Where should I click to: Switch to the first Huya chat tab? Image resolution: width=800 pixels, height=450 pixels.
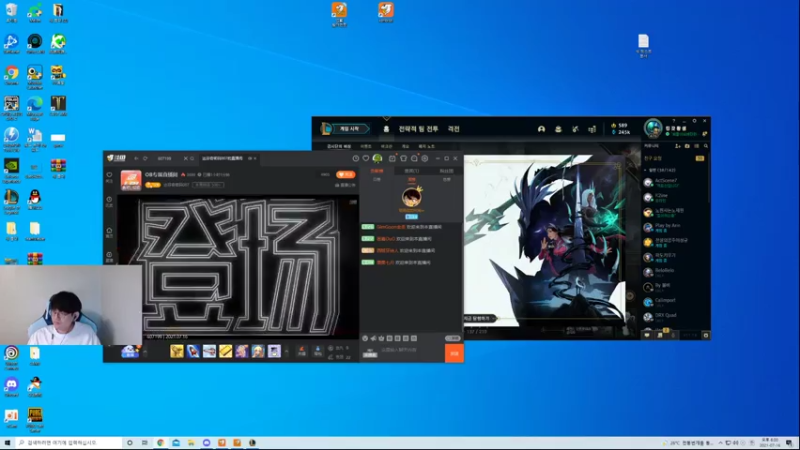377,171
